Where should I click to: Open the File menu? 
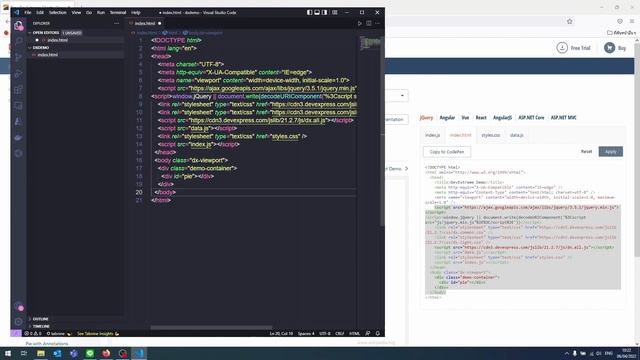point(28,13)
